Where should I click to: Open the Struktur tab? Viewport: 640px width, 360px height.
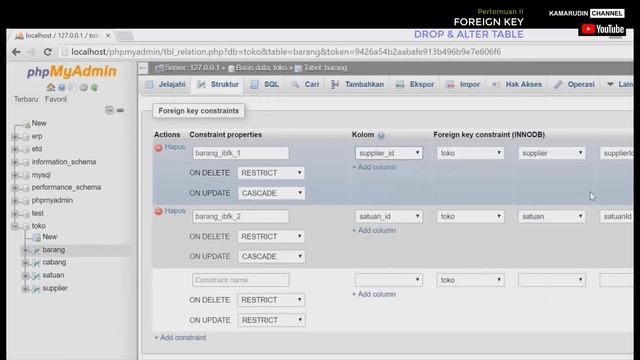click(218, 84)
